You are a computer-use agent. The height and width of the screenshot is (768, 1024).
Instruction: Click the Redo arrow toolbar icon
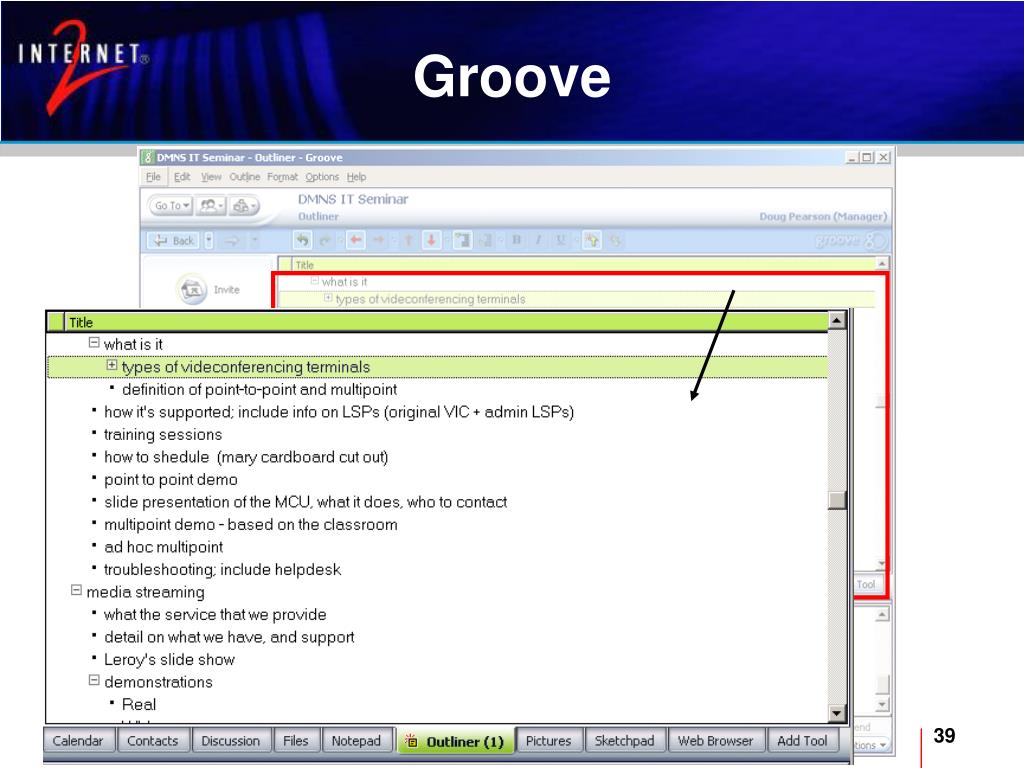pos(325,240)
